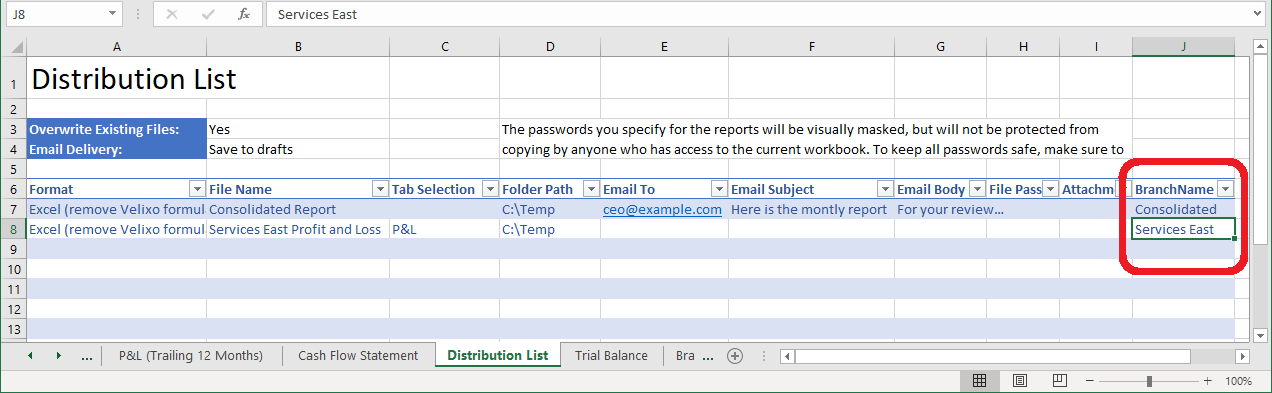
Task: Adjust the zoom slider handle
Action: click(1149, 381)
